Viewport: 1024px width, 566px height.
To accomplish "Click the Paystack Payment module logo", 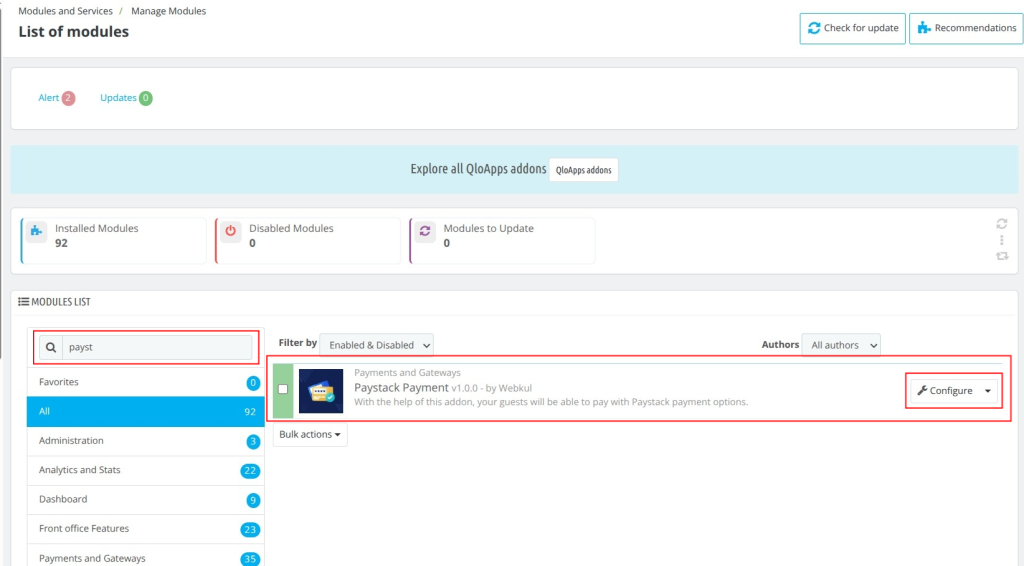I will pyautogui.click(x=321, y=391).
